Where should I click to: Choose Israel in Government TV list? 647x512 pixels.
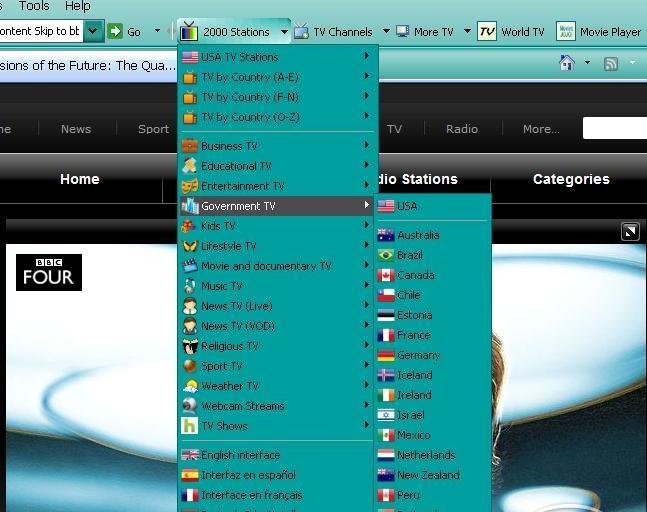tap(433, 415)
